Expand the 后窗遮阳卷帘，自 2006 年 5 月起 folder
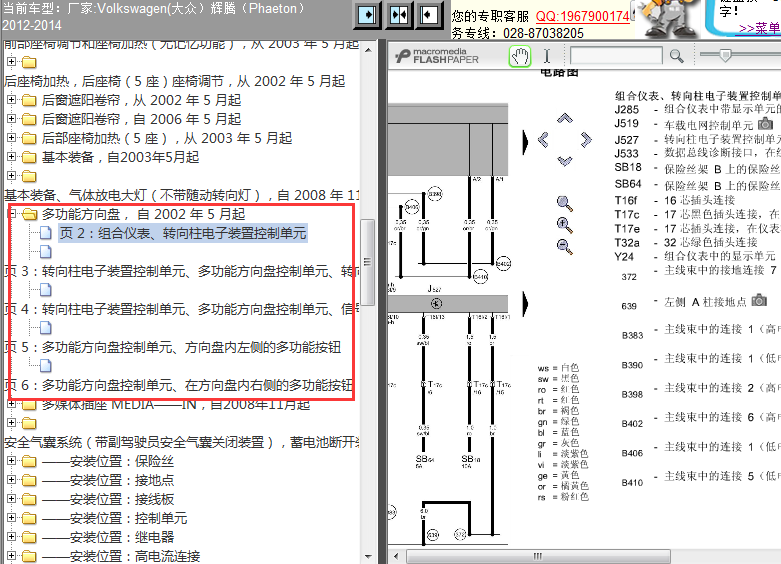Screen dimensions: 781x564 click(11, 119)
